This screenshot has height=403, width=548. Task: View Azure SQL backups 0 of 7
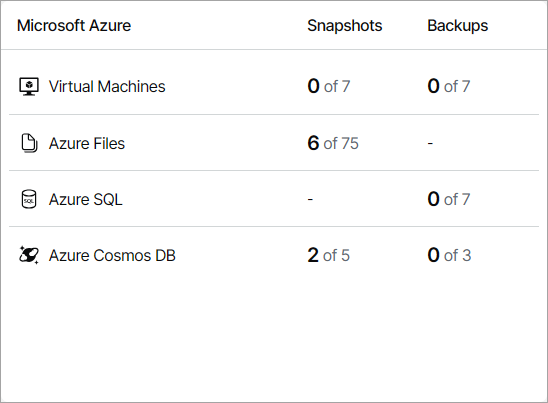tap(448, 199)
